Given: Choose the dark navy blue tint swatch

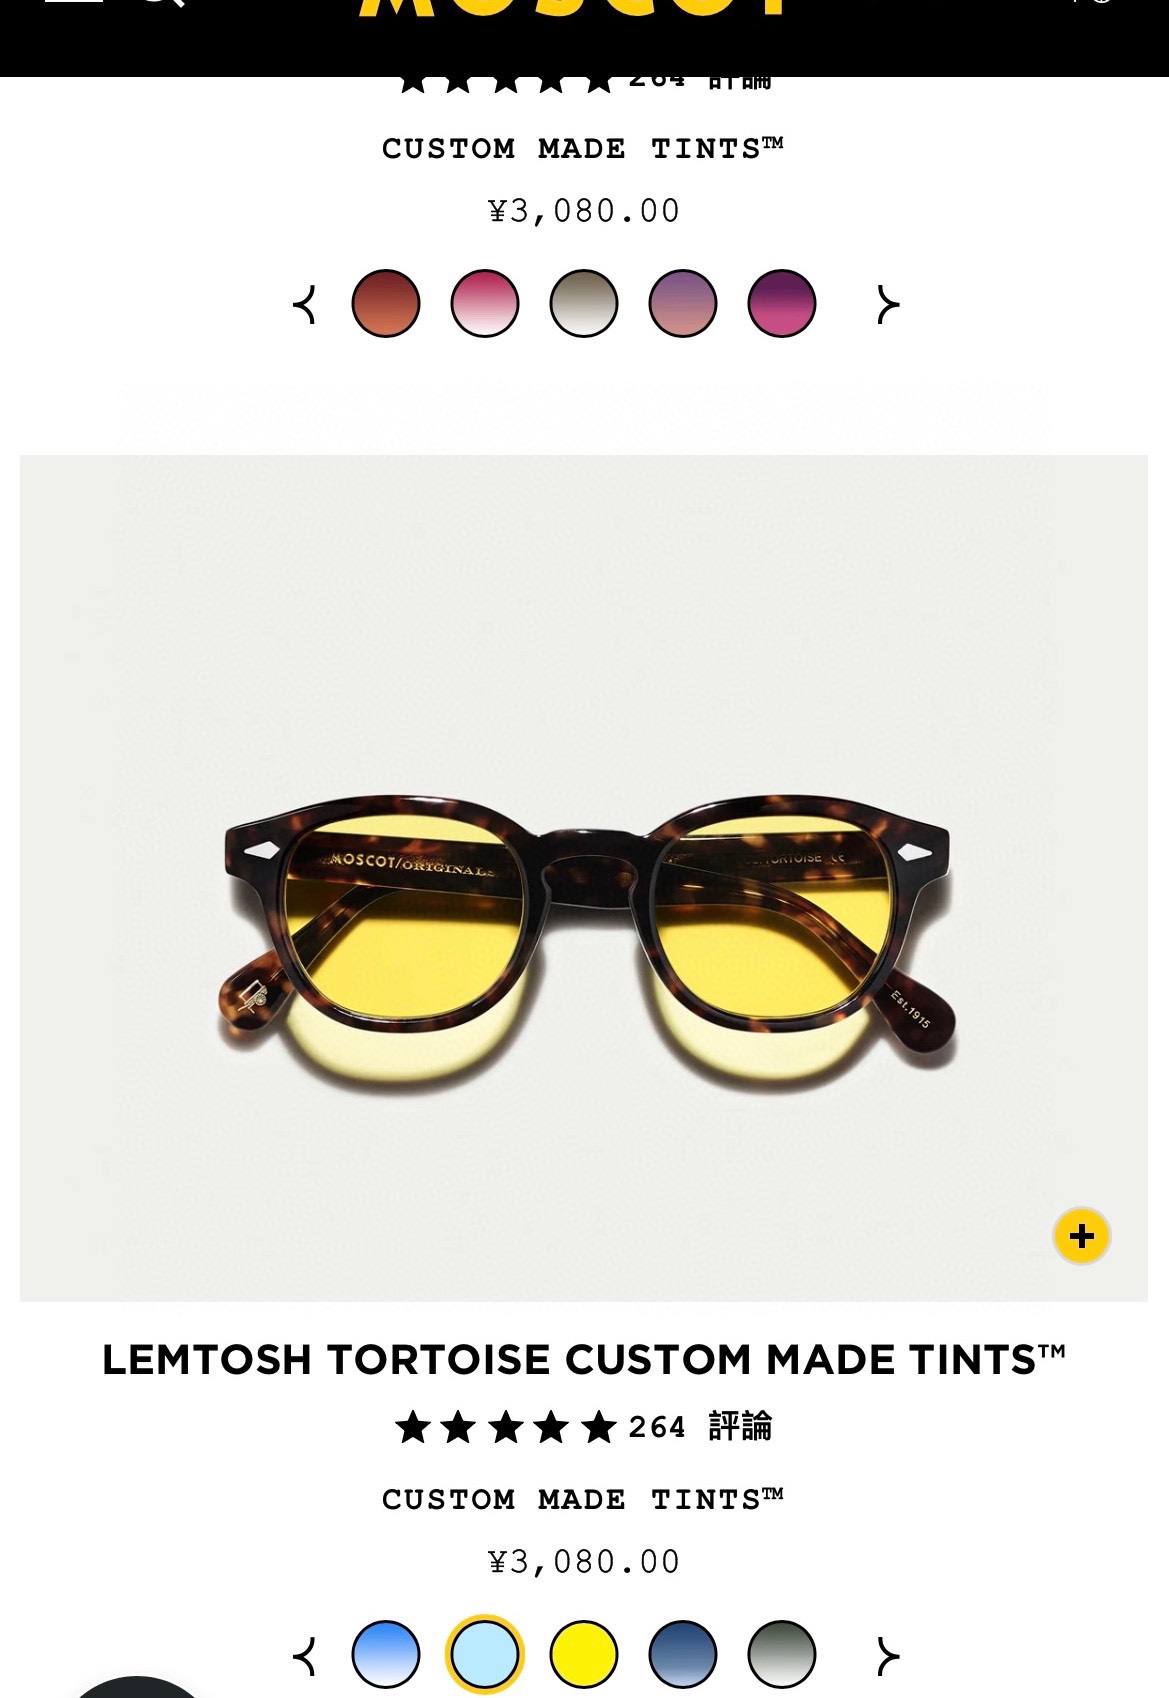Looking at the screenshot, I should (683, 1654).
